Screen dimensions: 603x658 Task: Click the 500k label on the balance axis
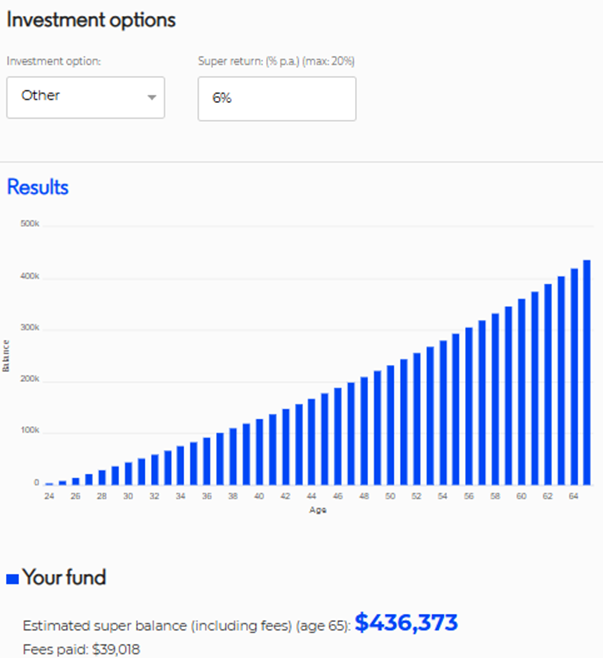pos(29,223)
